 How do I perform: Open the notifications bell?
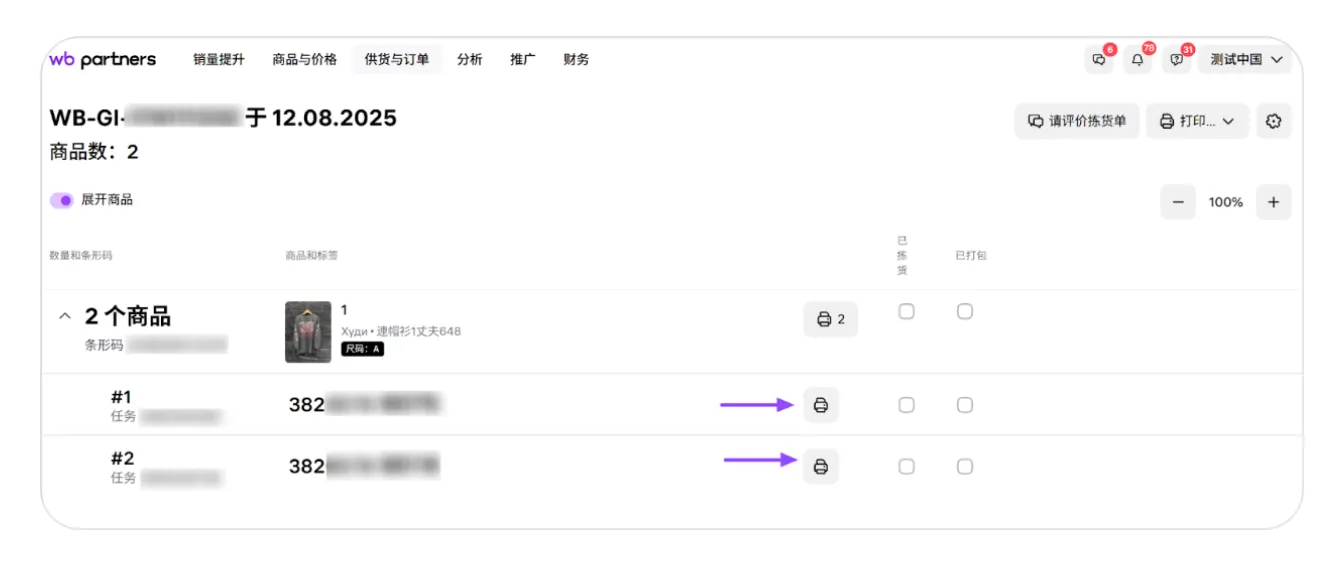tap(1137, 60)
